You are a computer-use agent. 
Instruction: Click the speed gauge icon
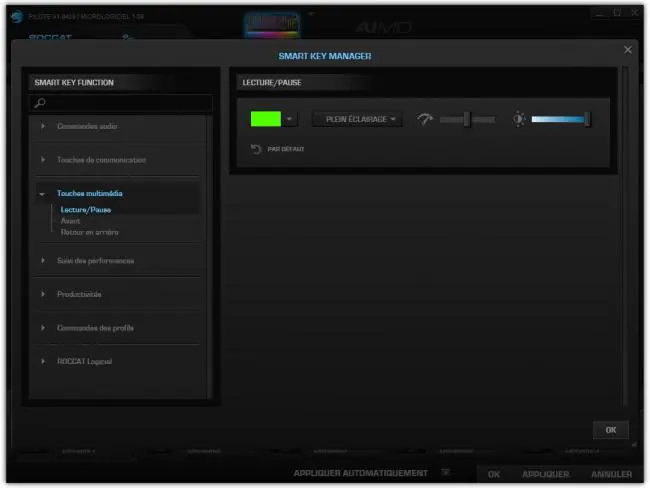[x=424, y=119]
